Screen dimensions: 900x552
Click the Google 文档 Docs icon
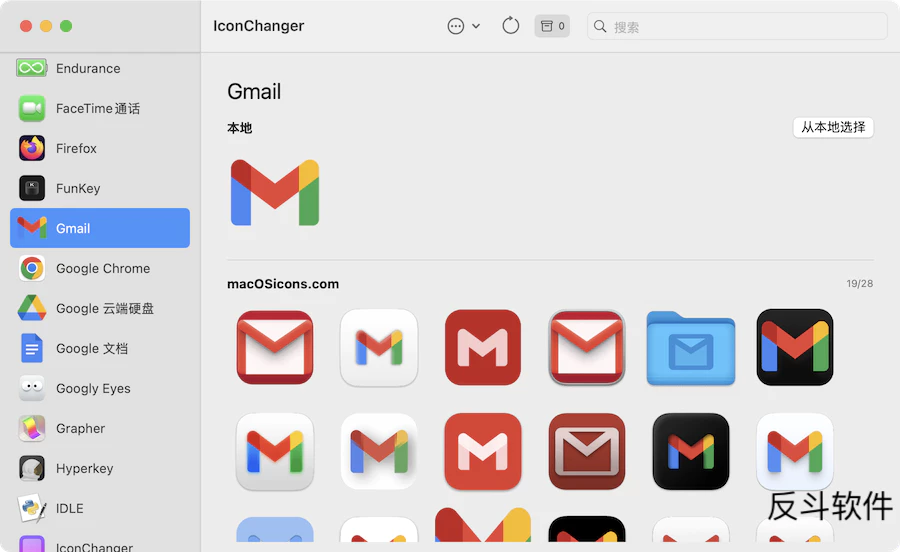[x=32, y=348]
